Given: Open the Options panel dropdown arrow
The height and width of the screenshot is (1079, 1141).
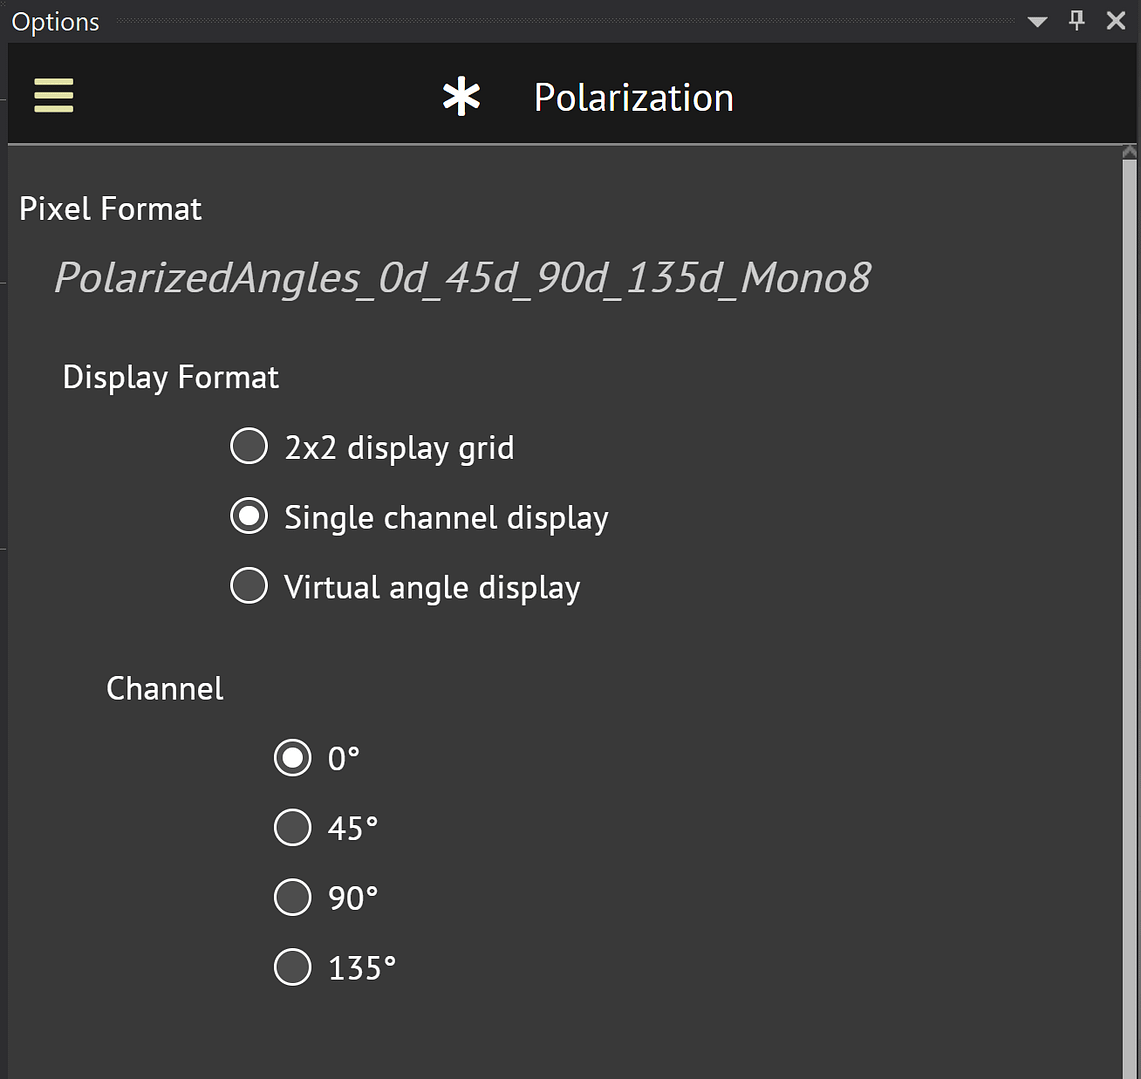Looking at the screenshot, I should tap(1037, 20).
